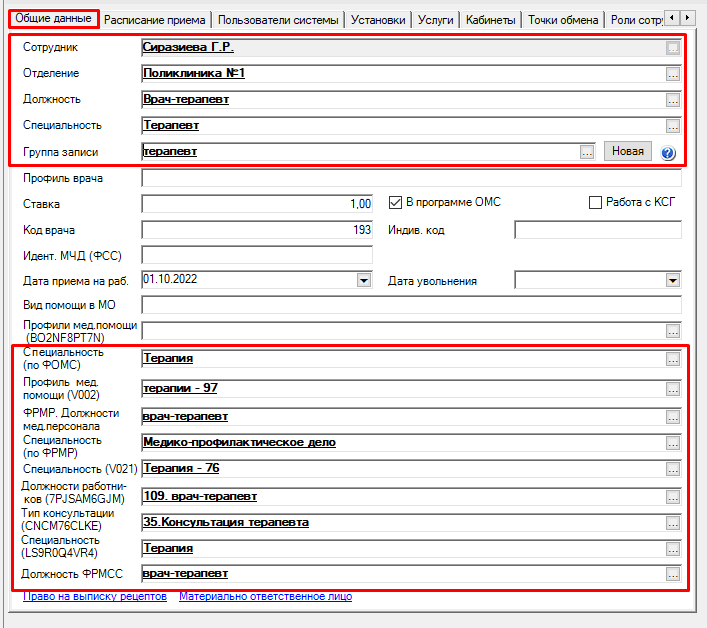Click Сиразиева Г.Р. employee value
707x628 pixels.
[188, 47]
